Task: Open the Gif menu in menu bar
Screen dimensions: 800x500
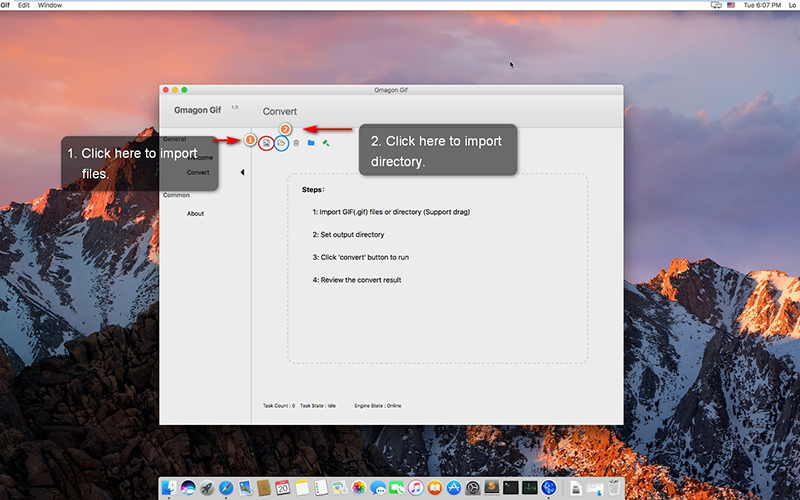Action: (x=5, y=5)
